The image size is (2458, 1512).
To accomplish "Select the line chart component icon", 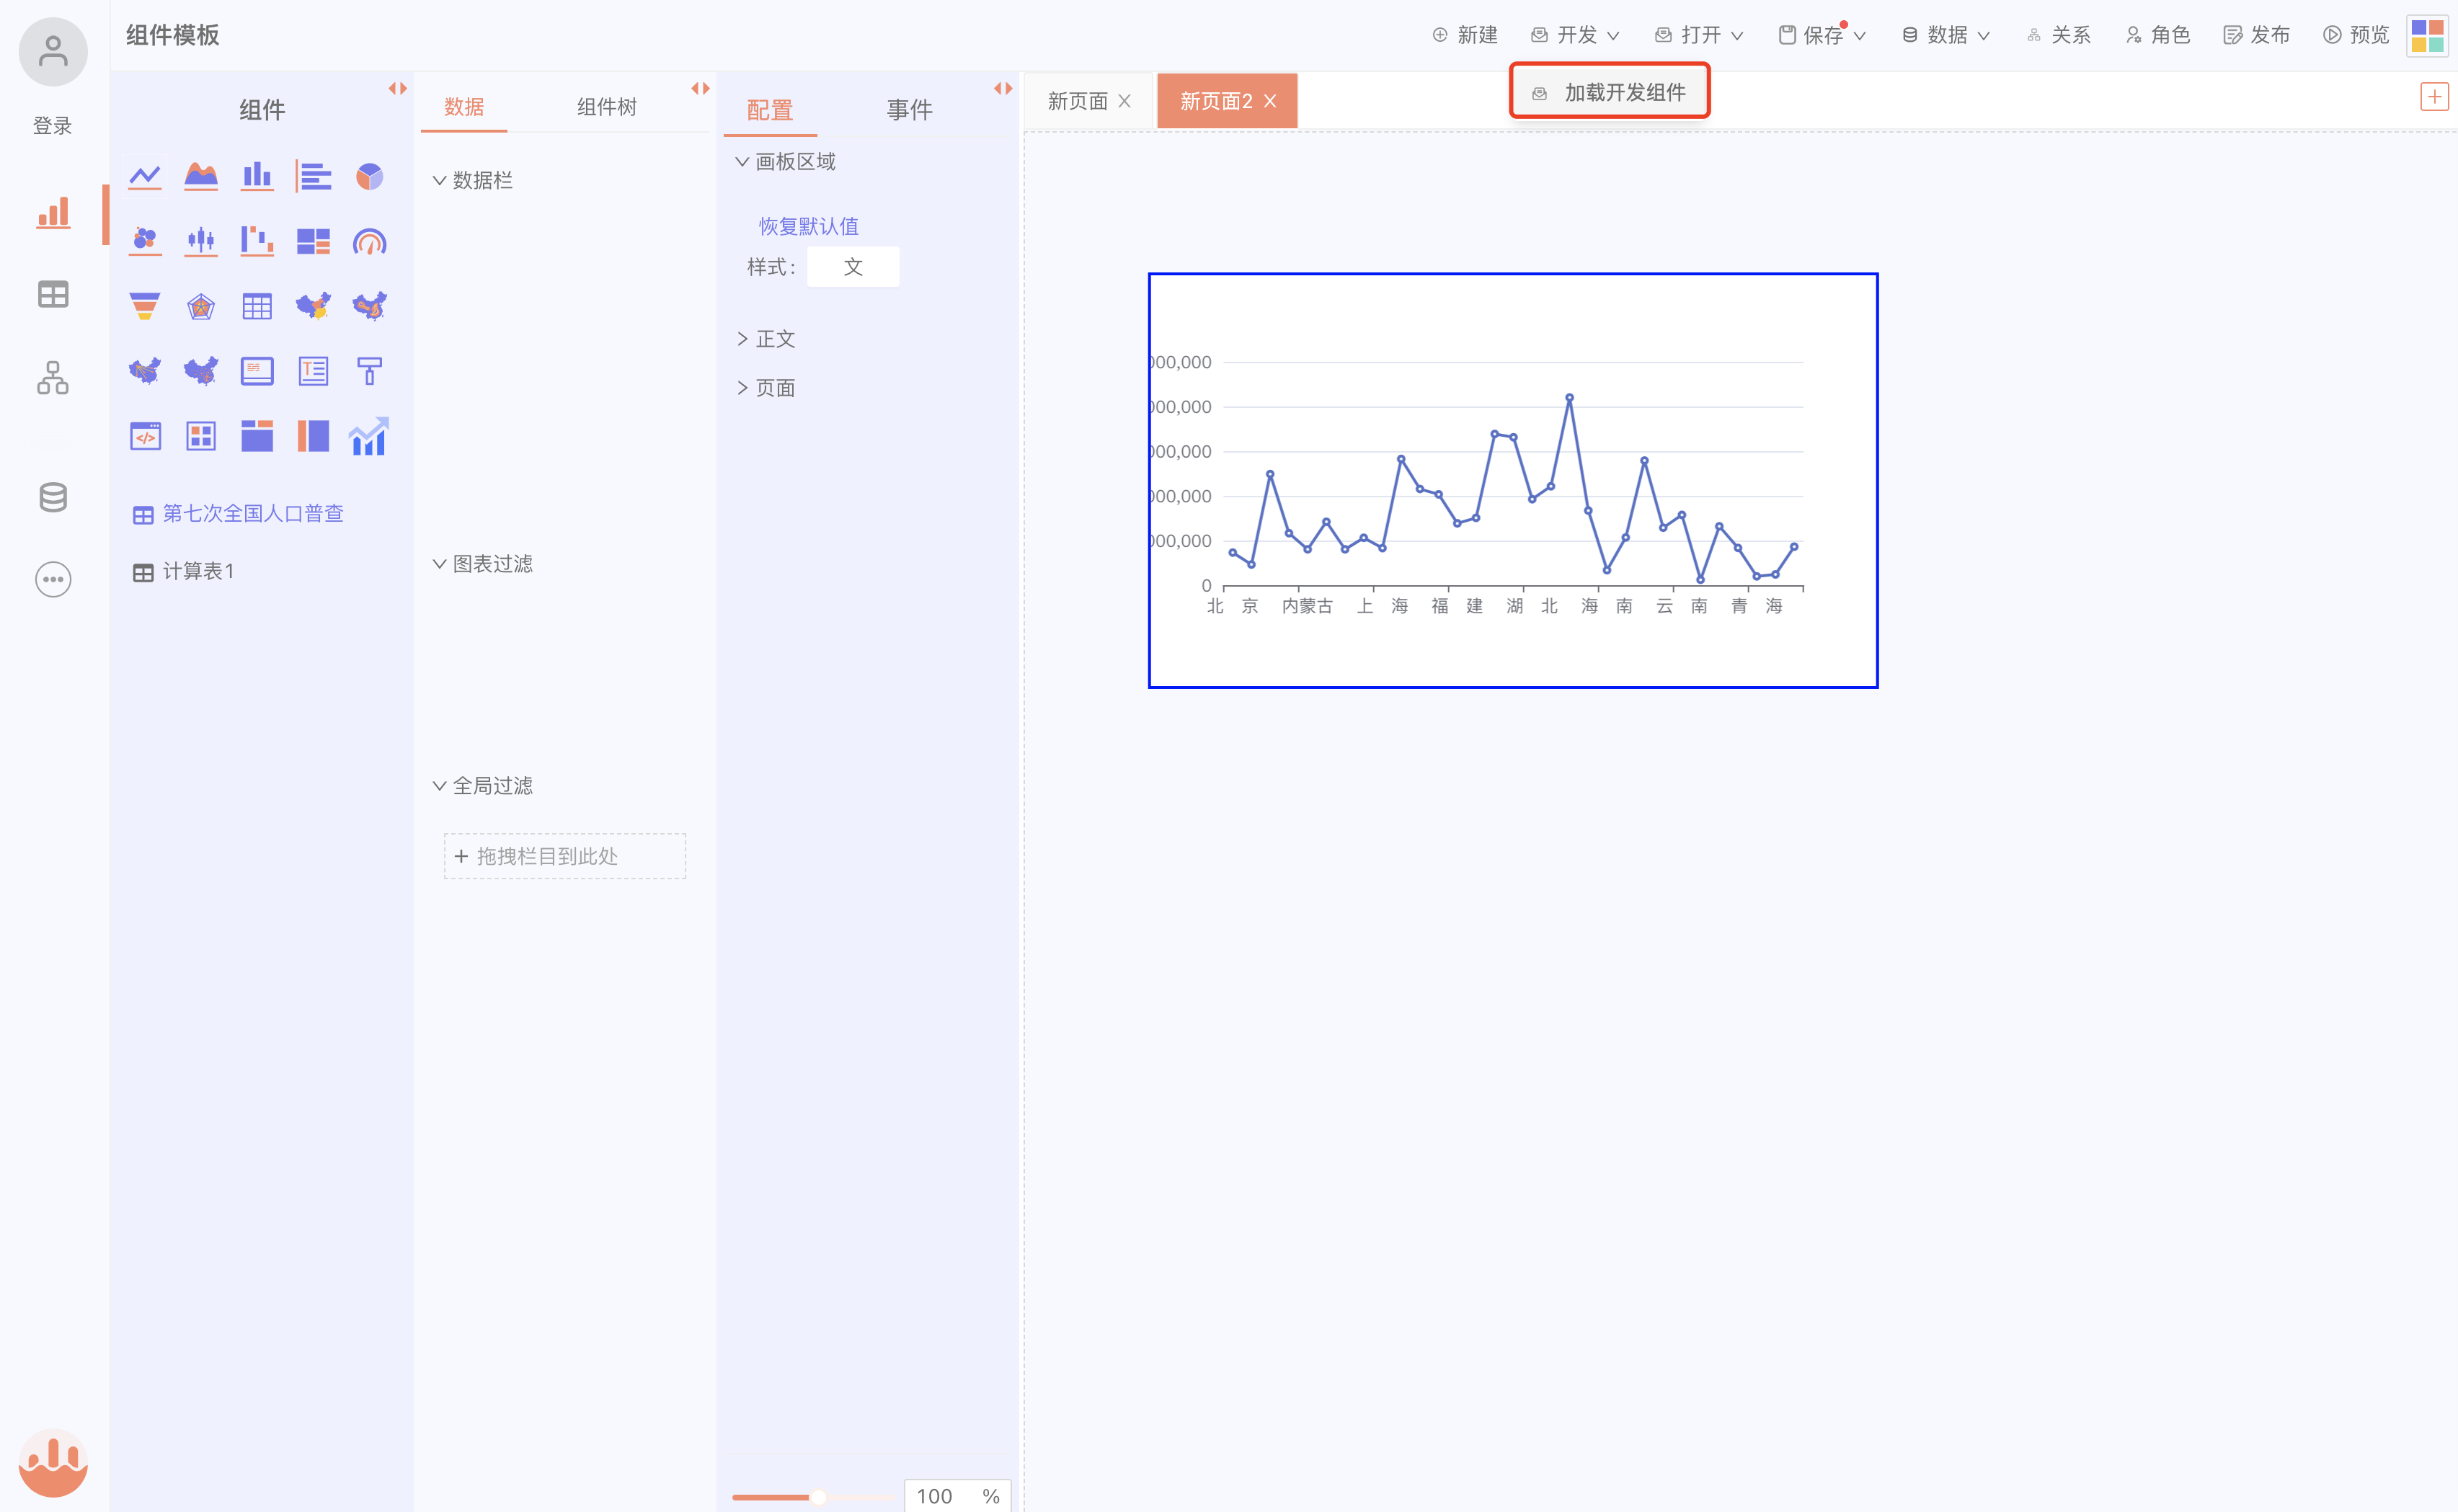I will (x=145, y=177).
